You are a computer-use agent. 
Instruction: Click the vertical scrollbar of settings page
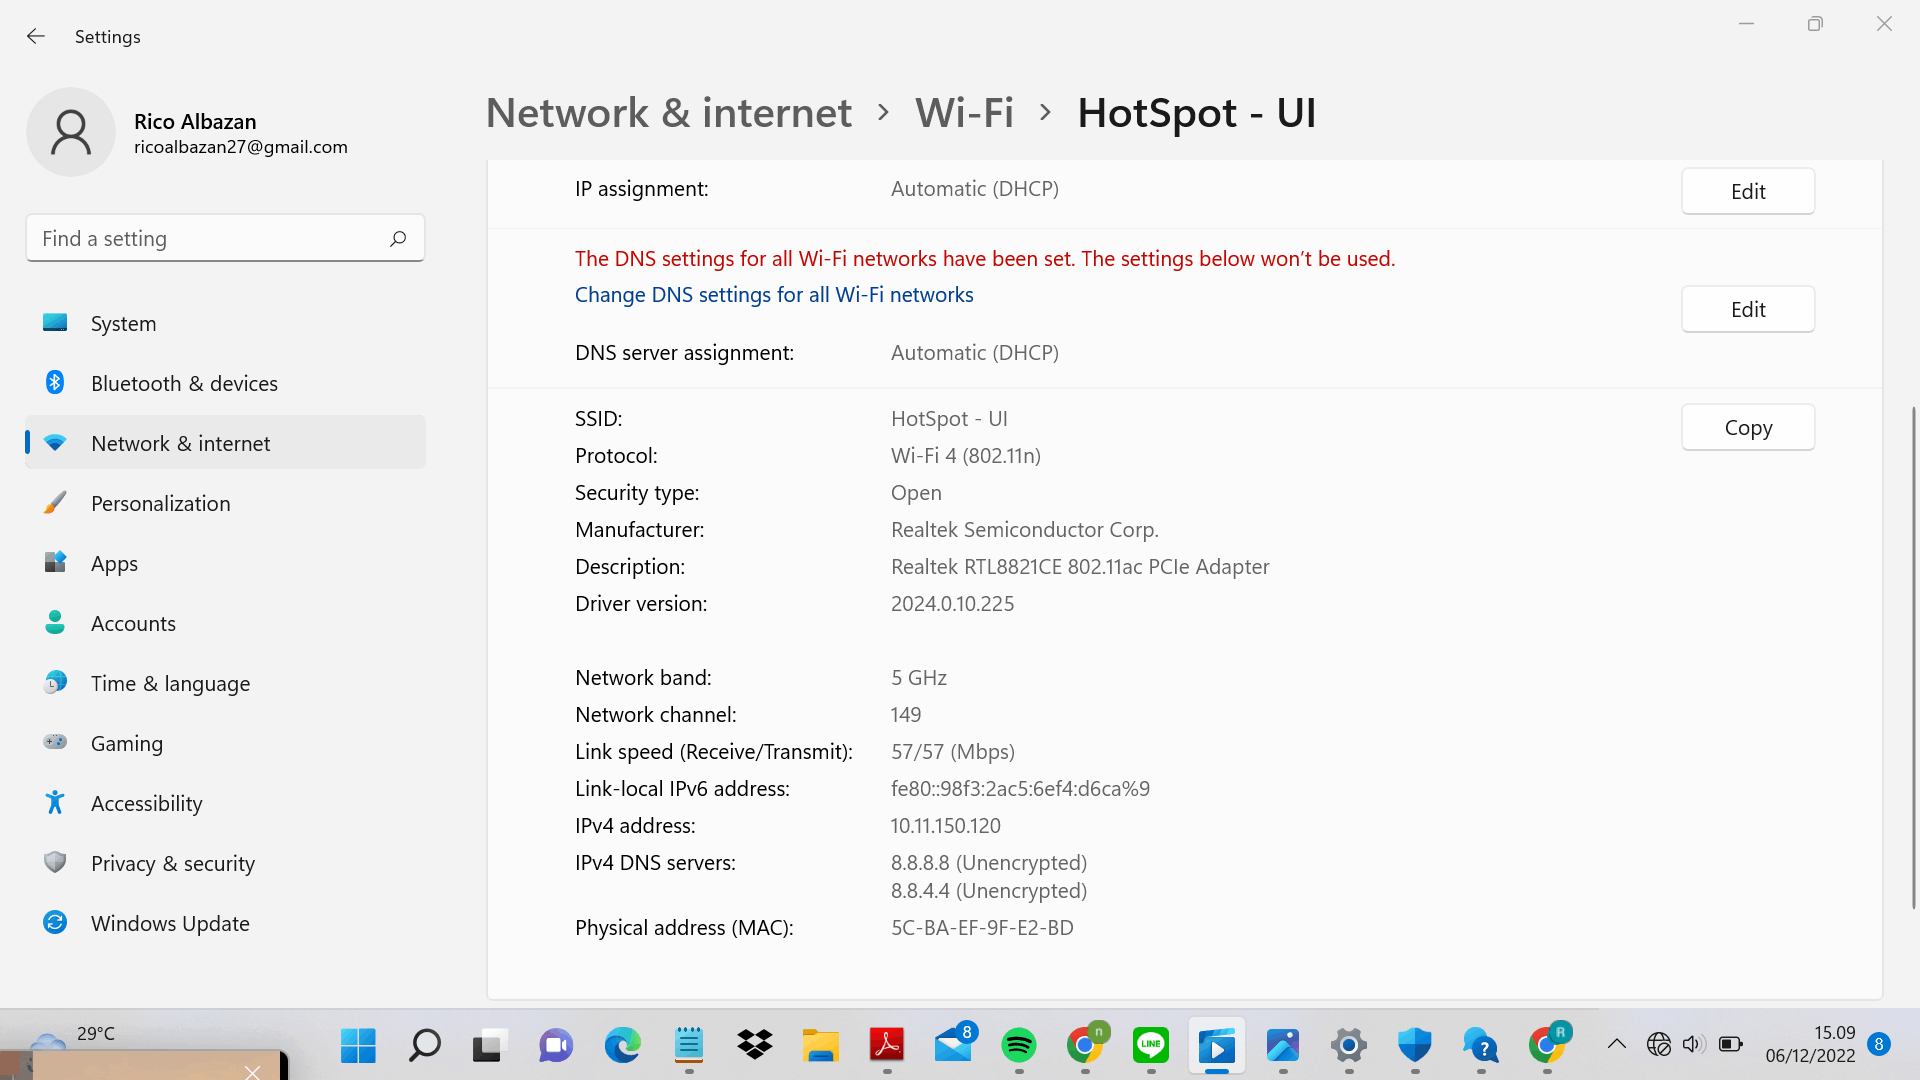click(x=1913, y=655)
